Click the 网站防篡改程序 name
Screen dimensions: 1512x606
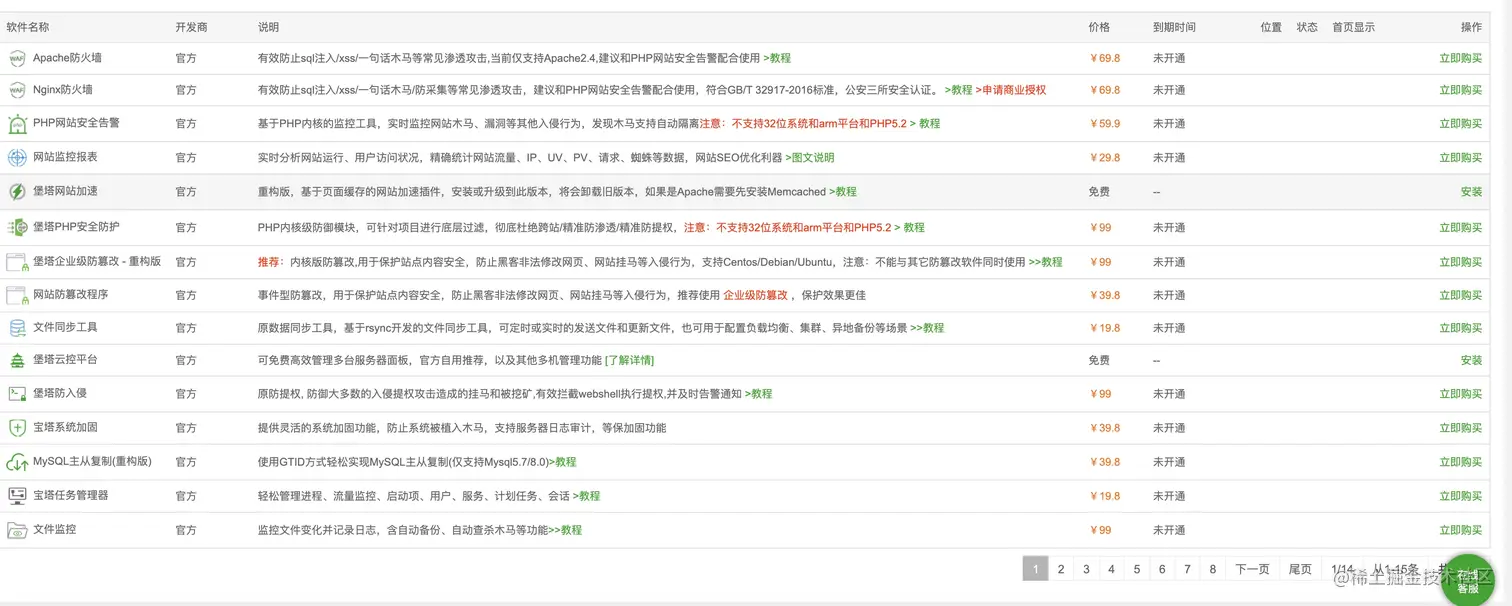click(x=71, y=294)
